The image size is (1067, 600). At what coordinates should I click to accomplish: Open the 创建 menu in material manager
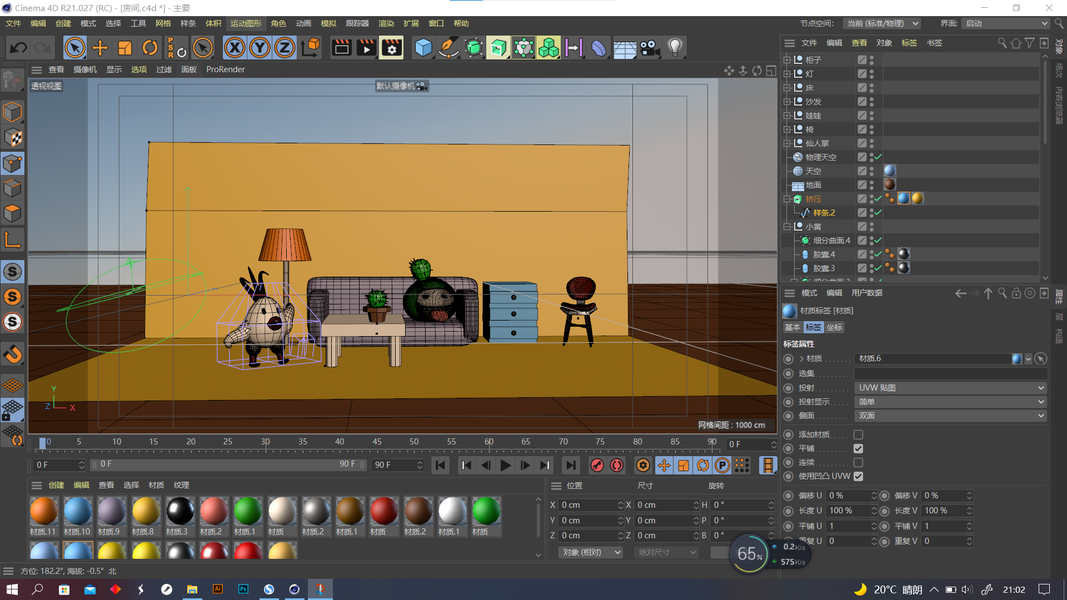(x=56, y=485)
